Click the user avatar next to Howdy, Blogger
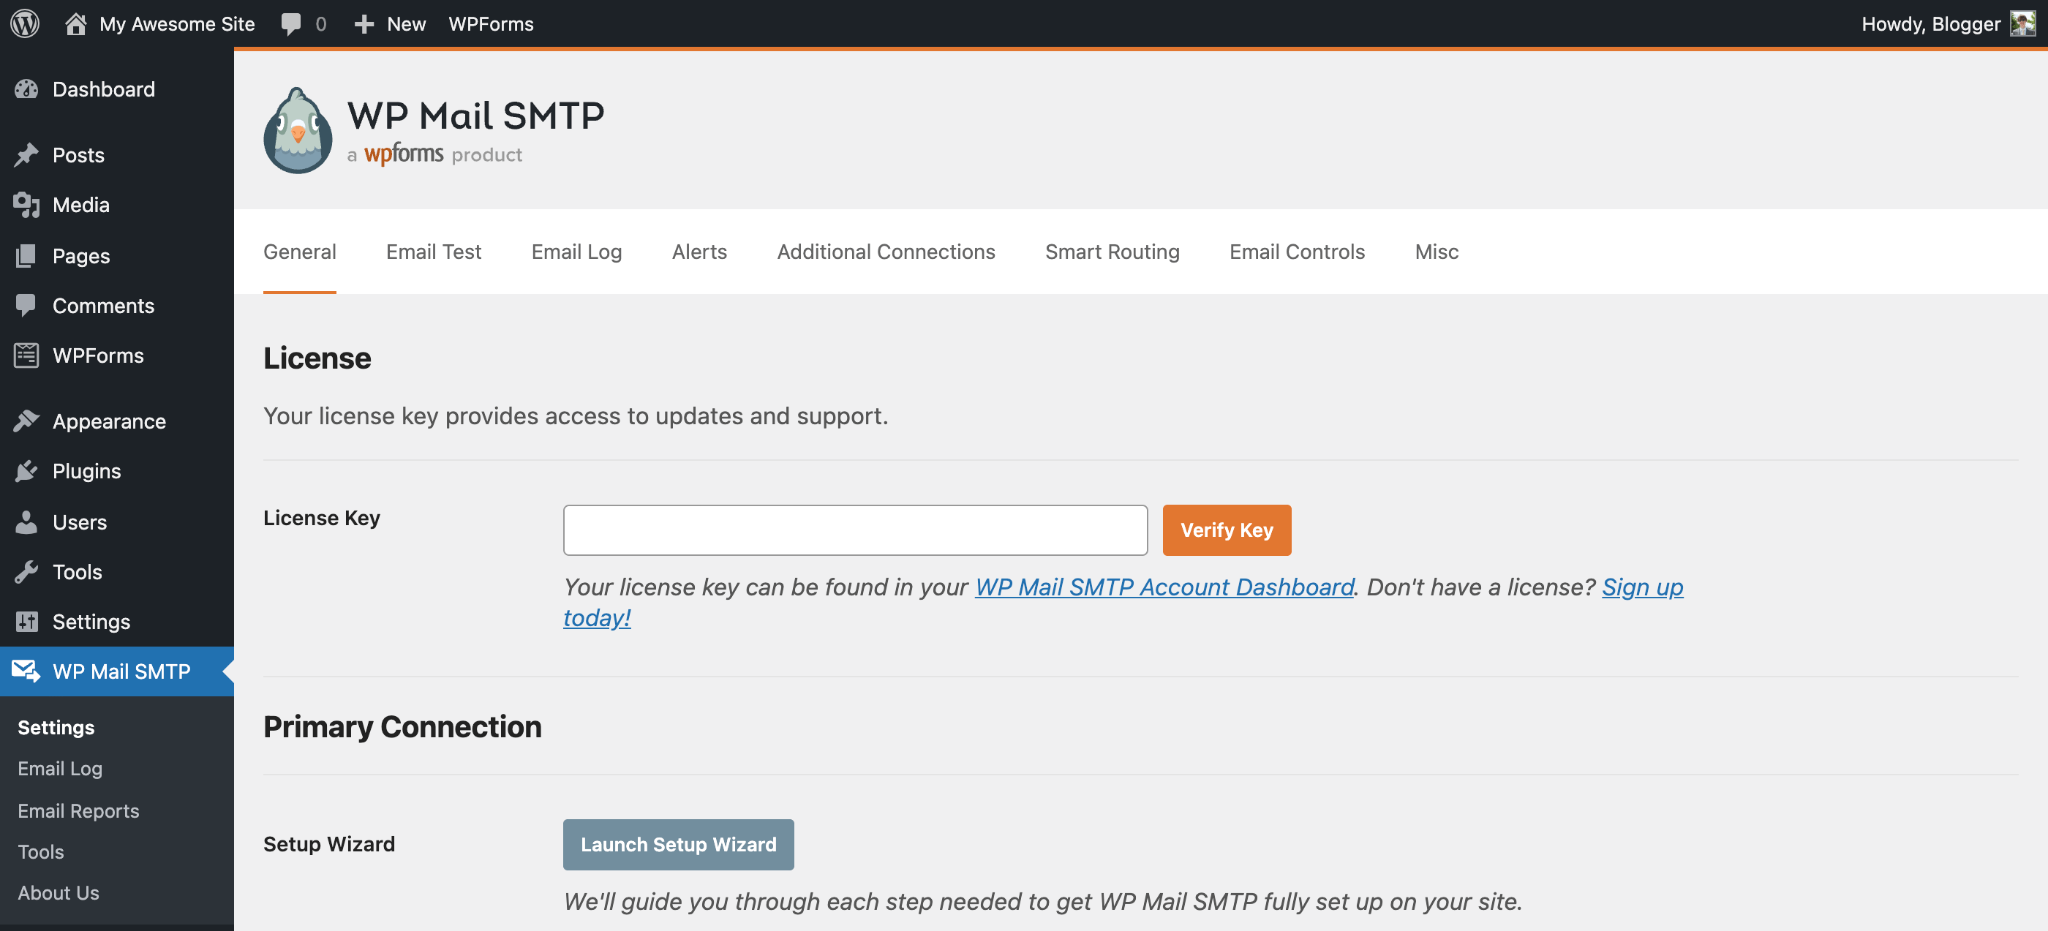Viewport: 2048px width, 931px height. pos(2023,23)
